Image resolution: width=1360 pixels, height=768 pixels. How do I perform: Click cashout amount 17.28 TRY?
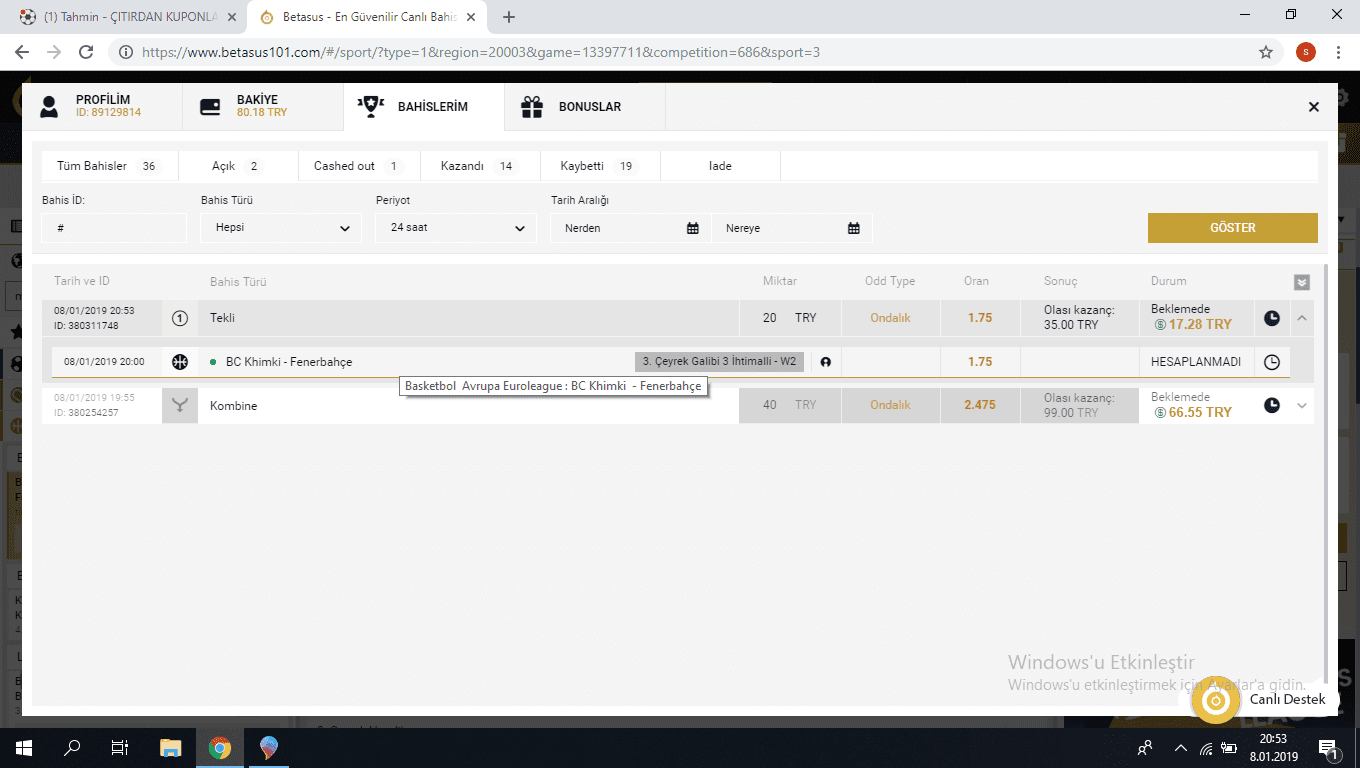[1192, 325]
